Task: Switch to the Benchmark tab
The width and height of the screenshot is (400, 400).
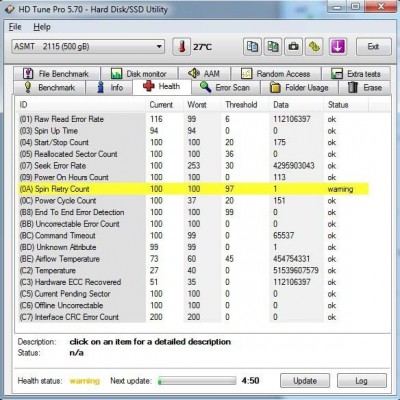Action: [x=49, y=88]
